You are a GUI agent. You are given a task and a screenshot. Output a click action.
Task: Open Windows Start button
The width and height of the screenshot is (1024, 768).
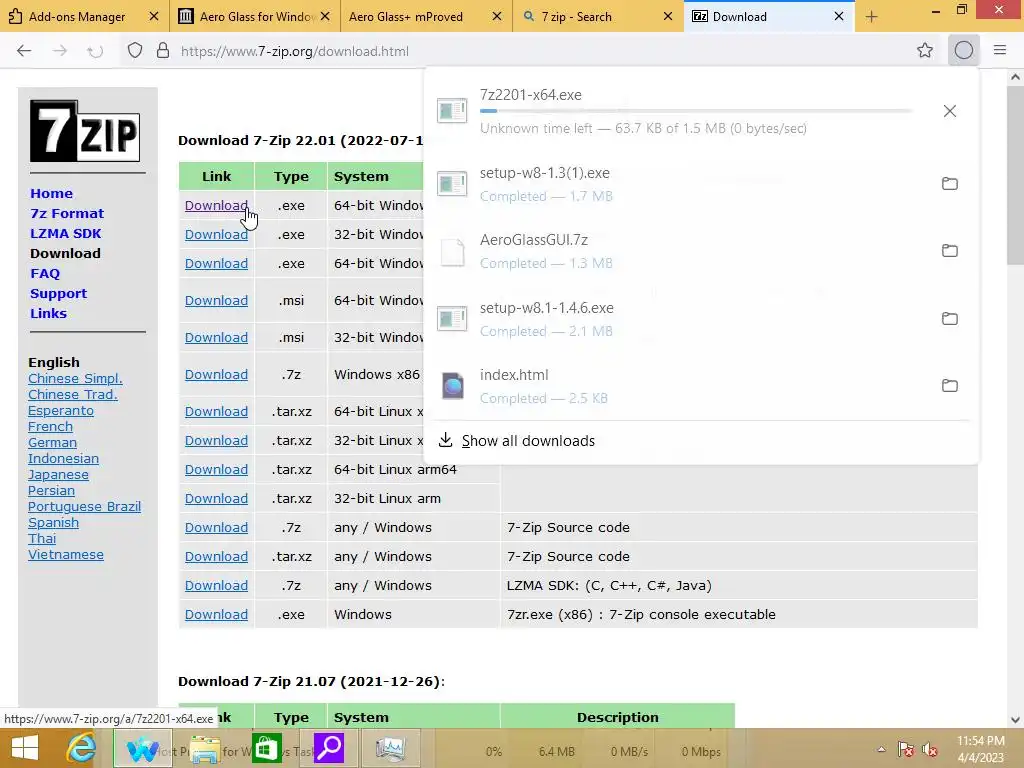click(x=25, y=748)
